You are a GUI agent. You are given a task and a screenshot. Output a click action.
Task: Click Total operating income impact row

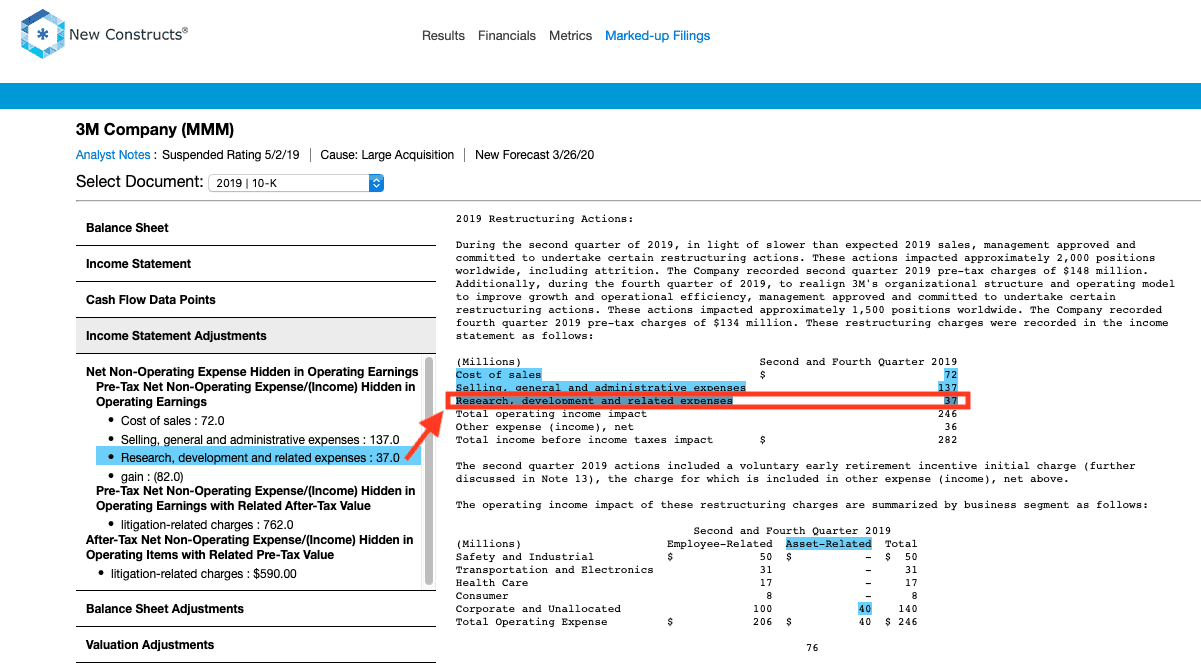coord(706,414)
